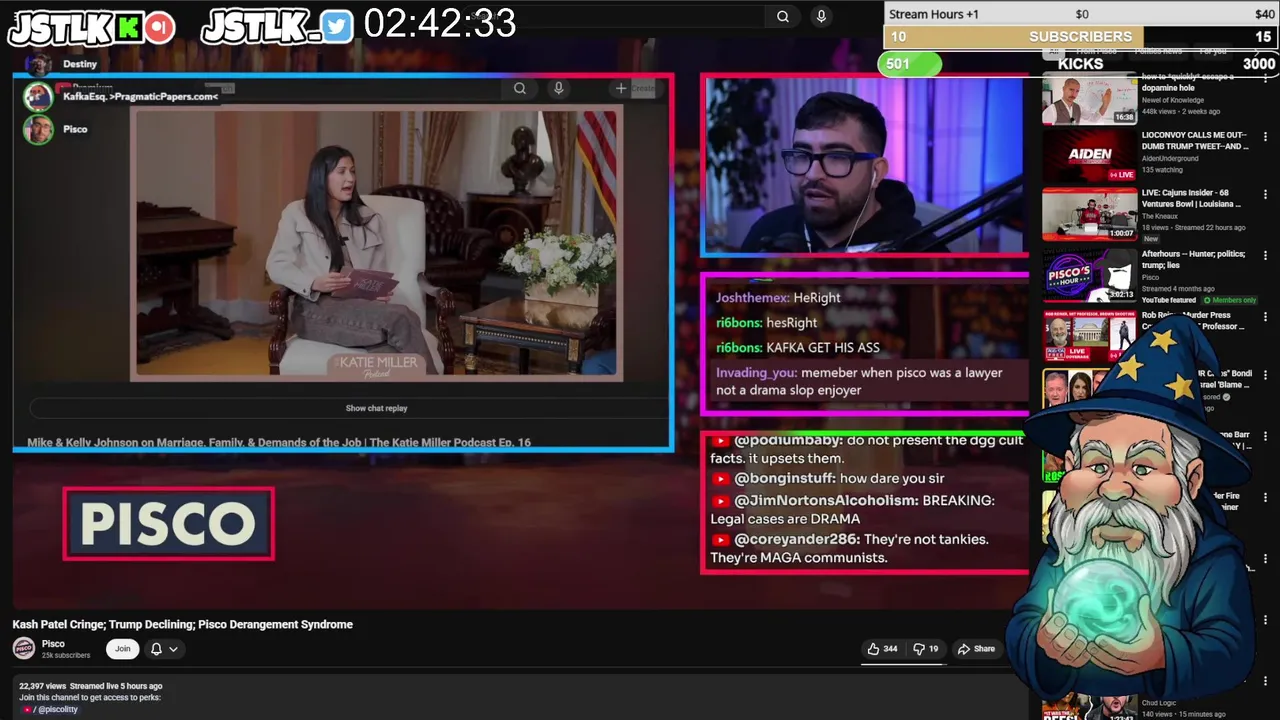The width and height of the screenshot is (1280, 720).
Task: Click the Newel of Knowledge channel name
Action: (x=1172, y=100)
